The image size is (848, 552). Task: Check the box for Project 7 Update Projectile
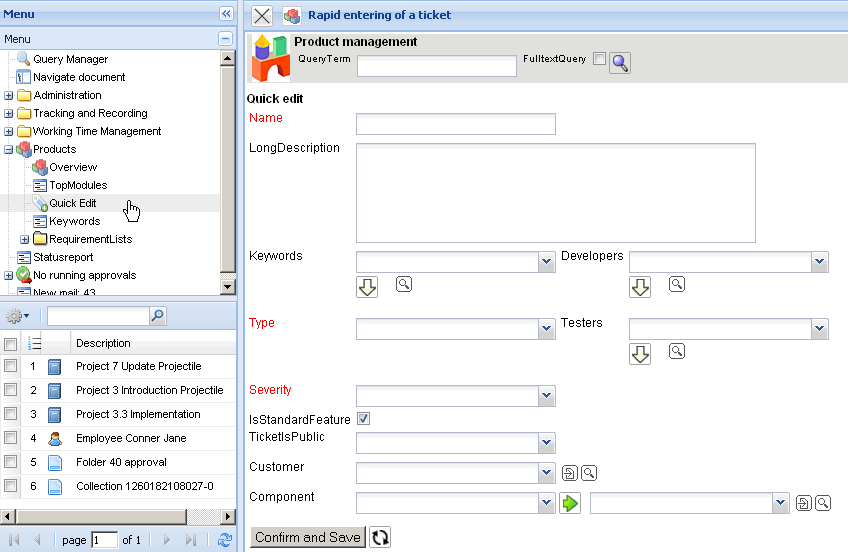click(x=10, y=366)
